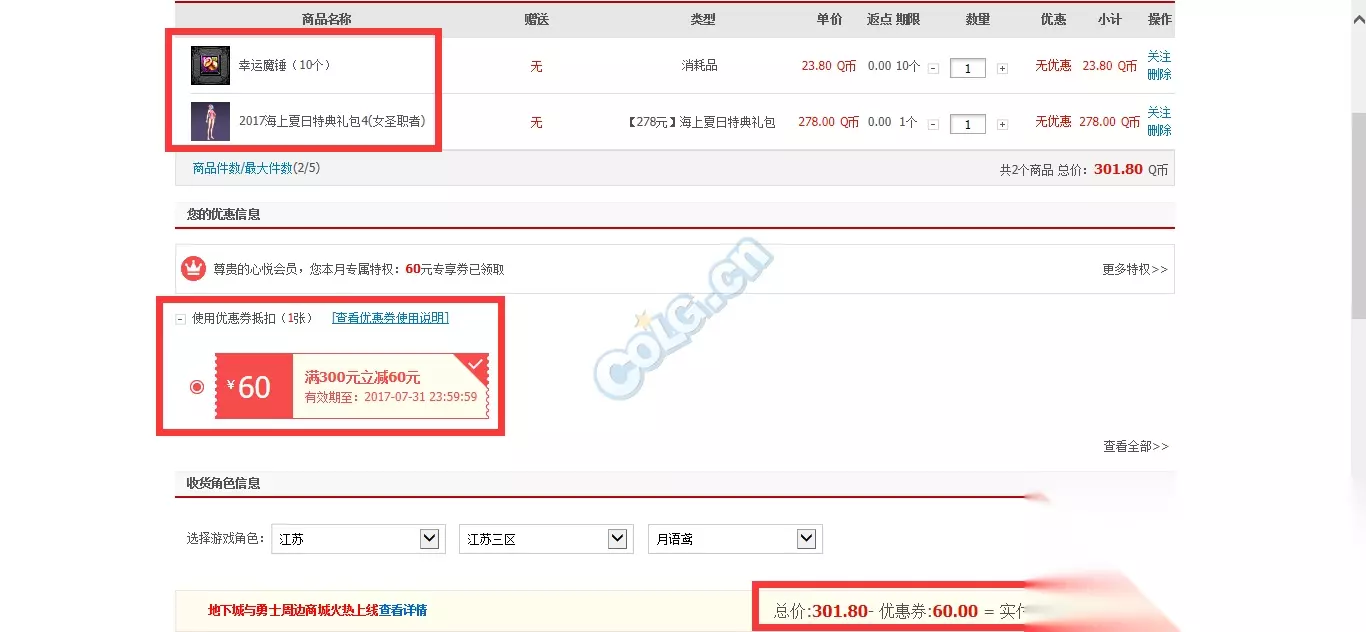Decrease quantity of 海上夏日特典礼包 with minus
1366x632 pixels.
click(933, 125)
